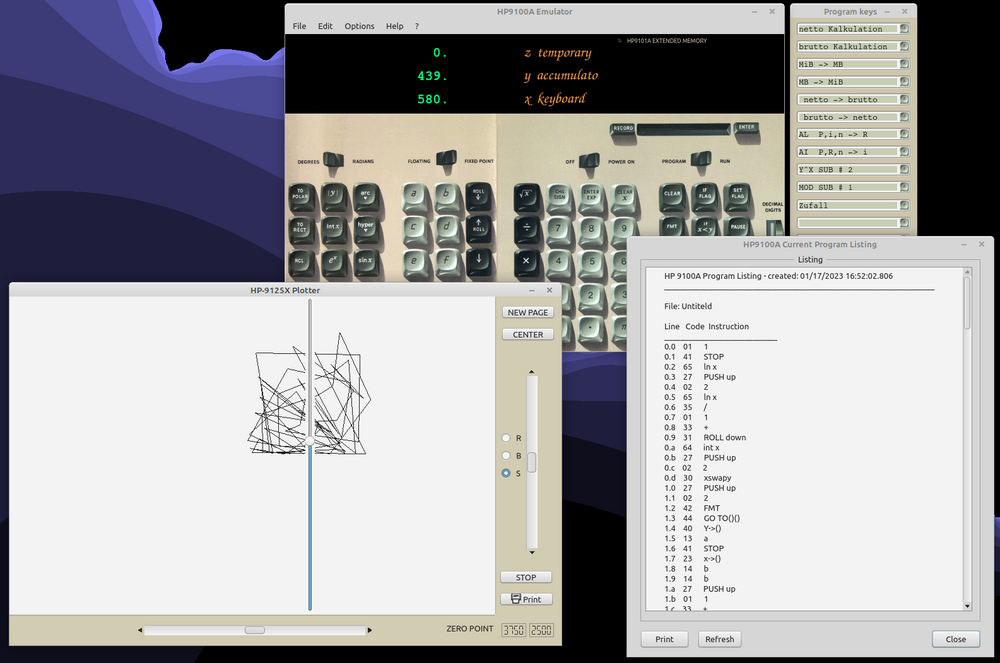Click the CHG SIGN key
The height and width of the screenshot is (663, 1000).
(x=560, y=198)
